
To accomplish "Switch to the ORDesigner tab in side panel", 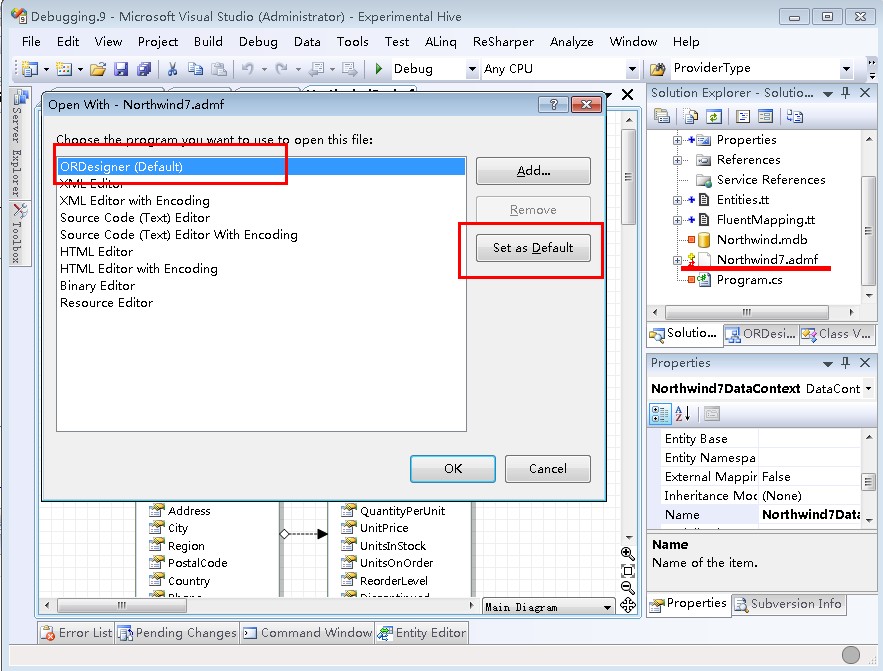I will tap(761, 334).
